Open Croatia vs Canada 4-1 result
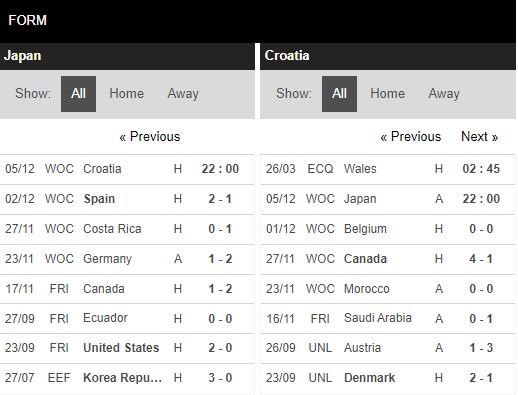 click(x=388, y=259)
